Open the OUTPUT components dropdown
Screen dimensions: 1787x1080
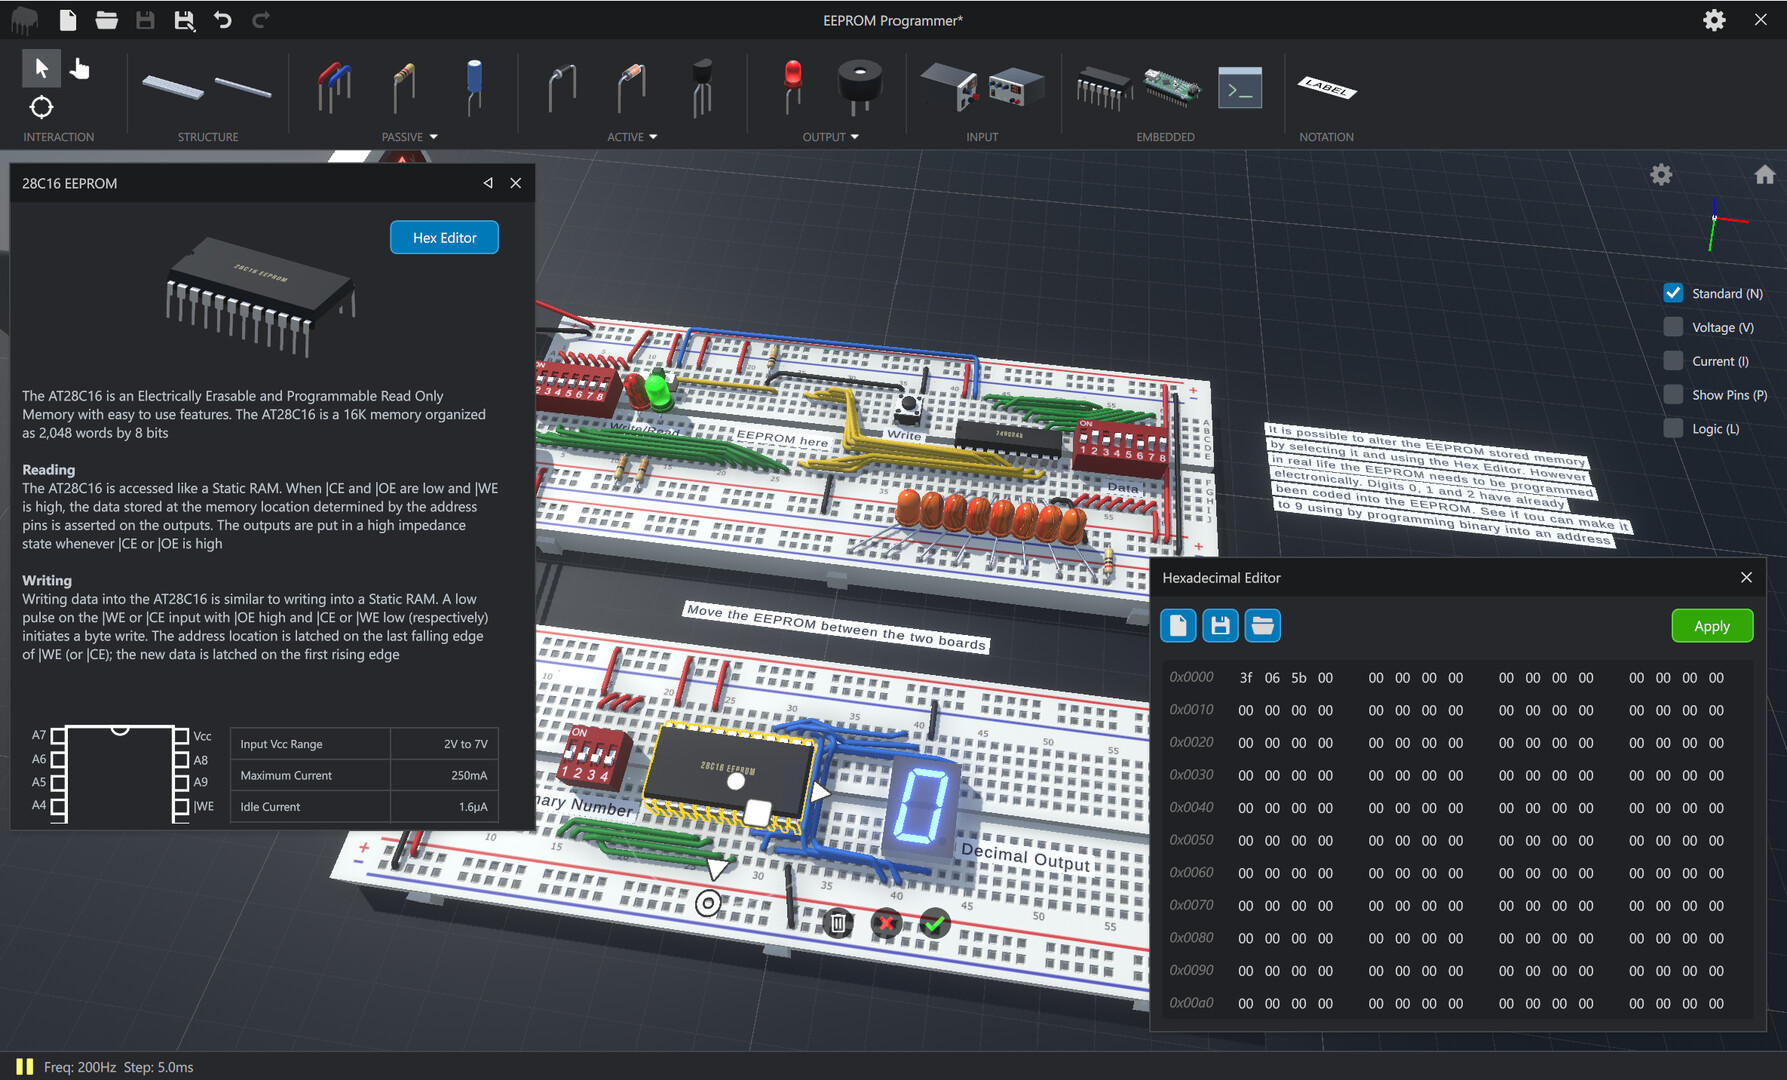855,137
